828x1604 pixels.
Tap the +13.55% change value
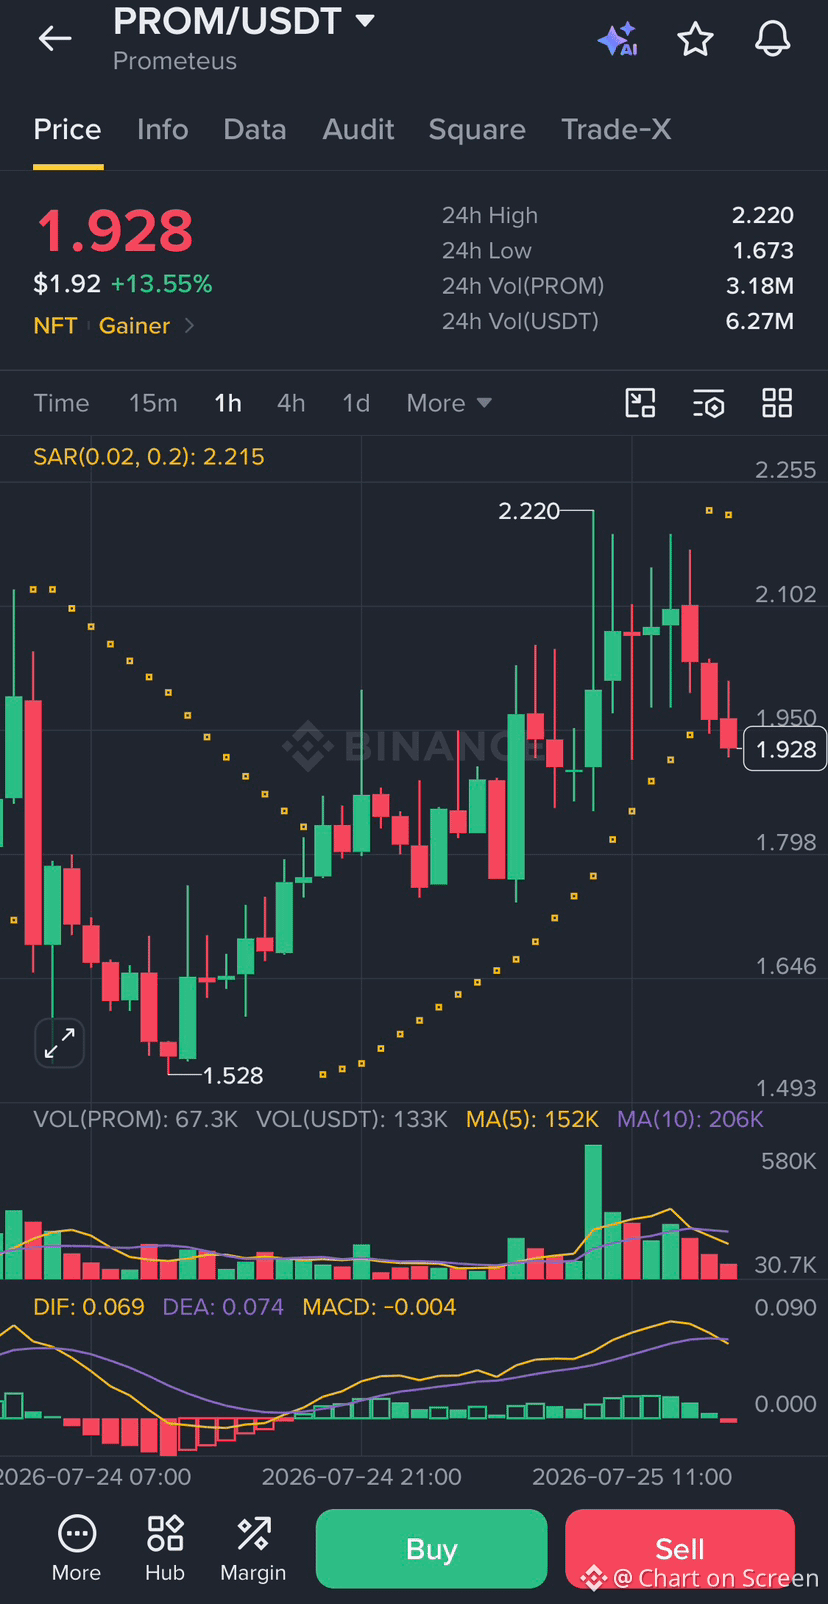pos(161,284)
